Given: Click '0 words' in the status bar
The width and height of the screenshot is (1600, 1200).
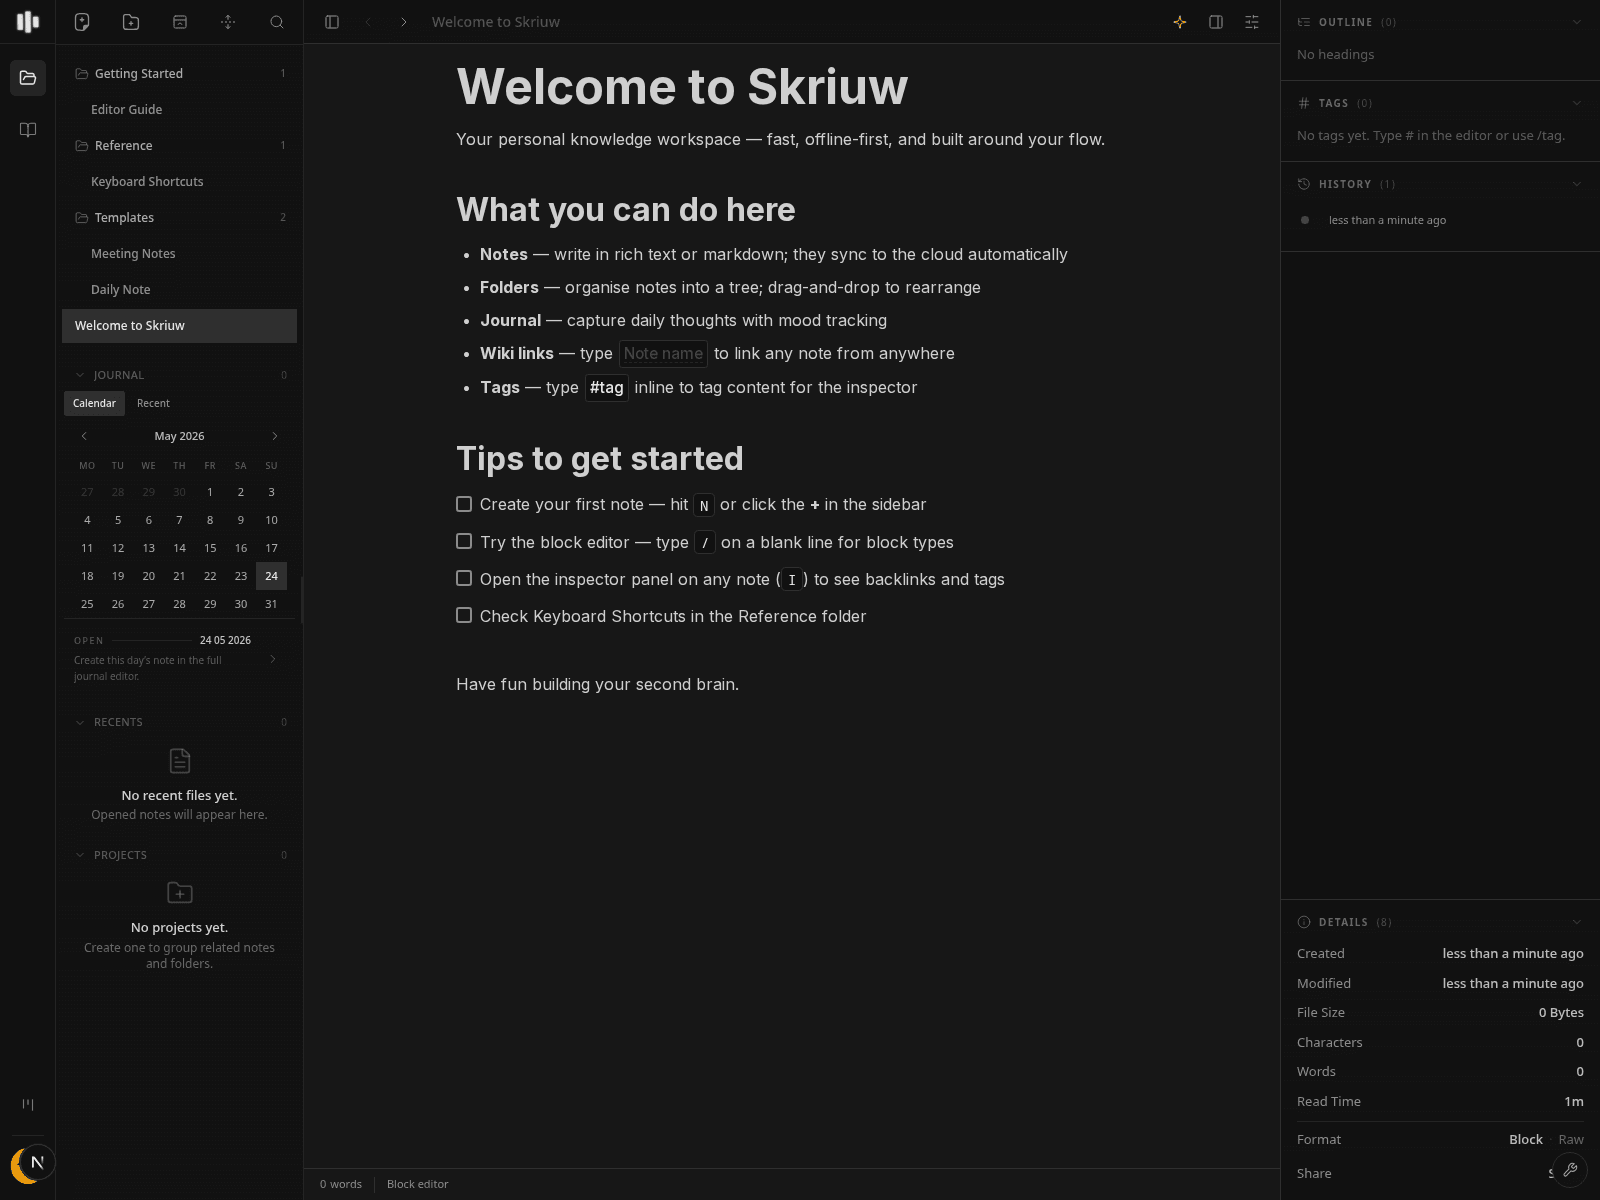Looking at the screenshot, I should click(x=341, y=1184).
